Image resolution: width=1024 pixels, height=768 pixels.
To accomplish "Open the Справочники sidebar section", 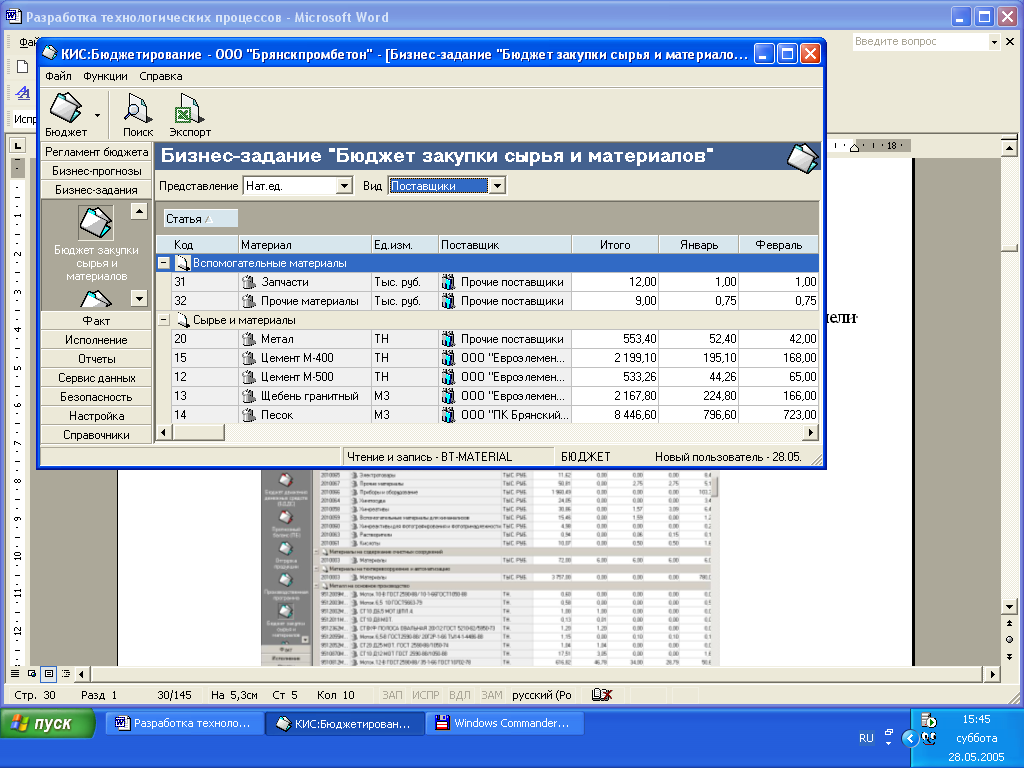I will click(96, 434).
